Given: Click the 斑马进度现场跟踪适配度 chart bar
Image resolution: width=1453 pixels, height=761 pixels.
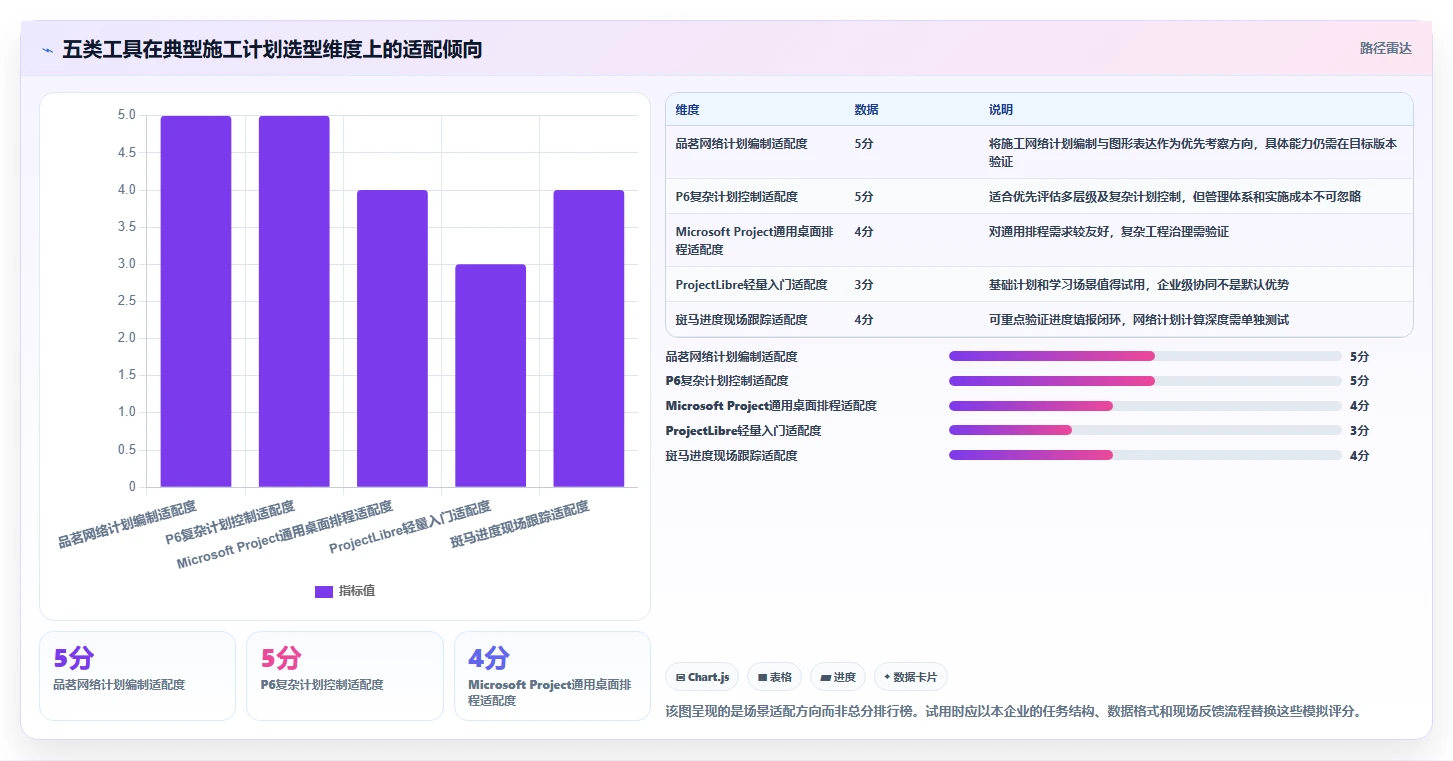Looking at the screenshot, I should coord(588,338).
